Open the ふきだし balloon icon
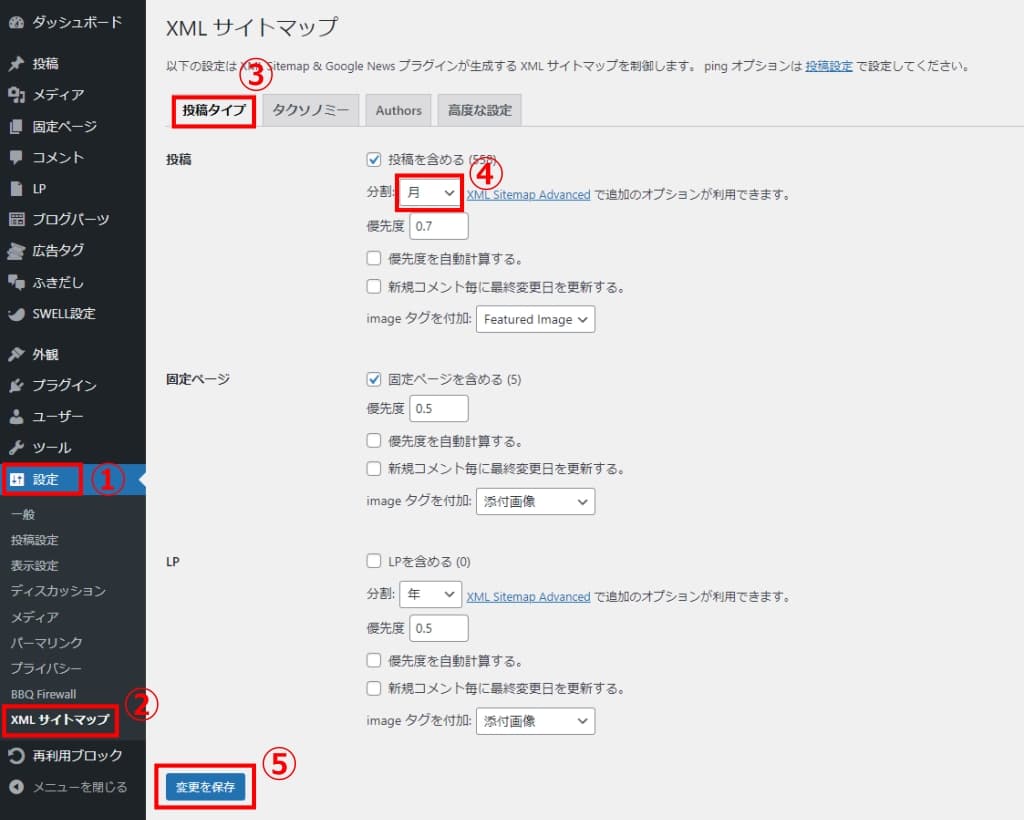The height and width of the screenshot is (820, 1024). 16,282
